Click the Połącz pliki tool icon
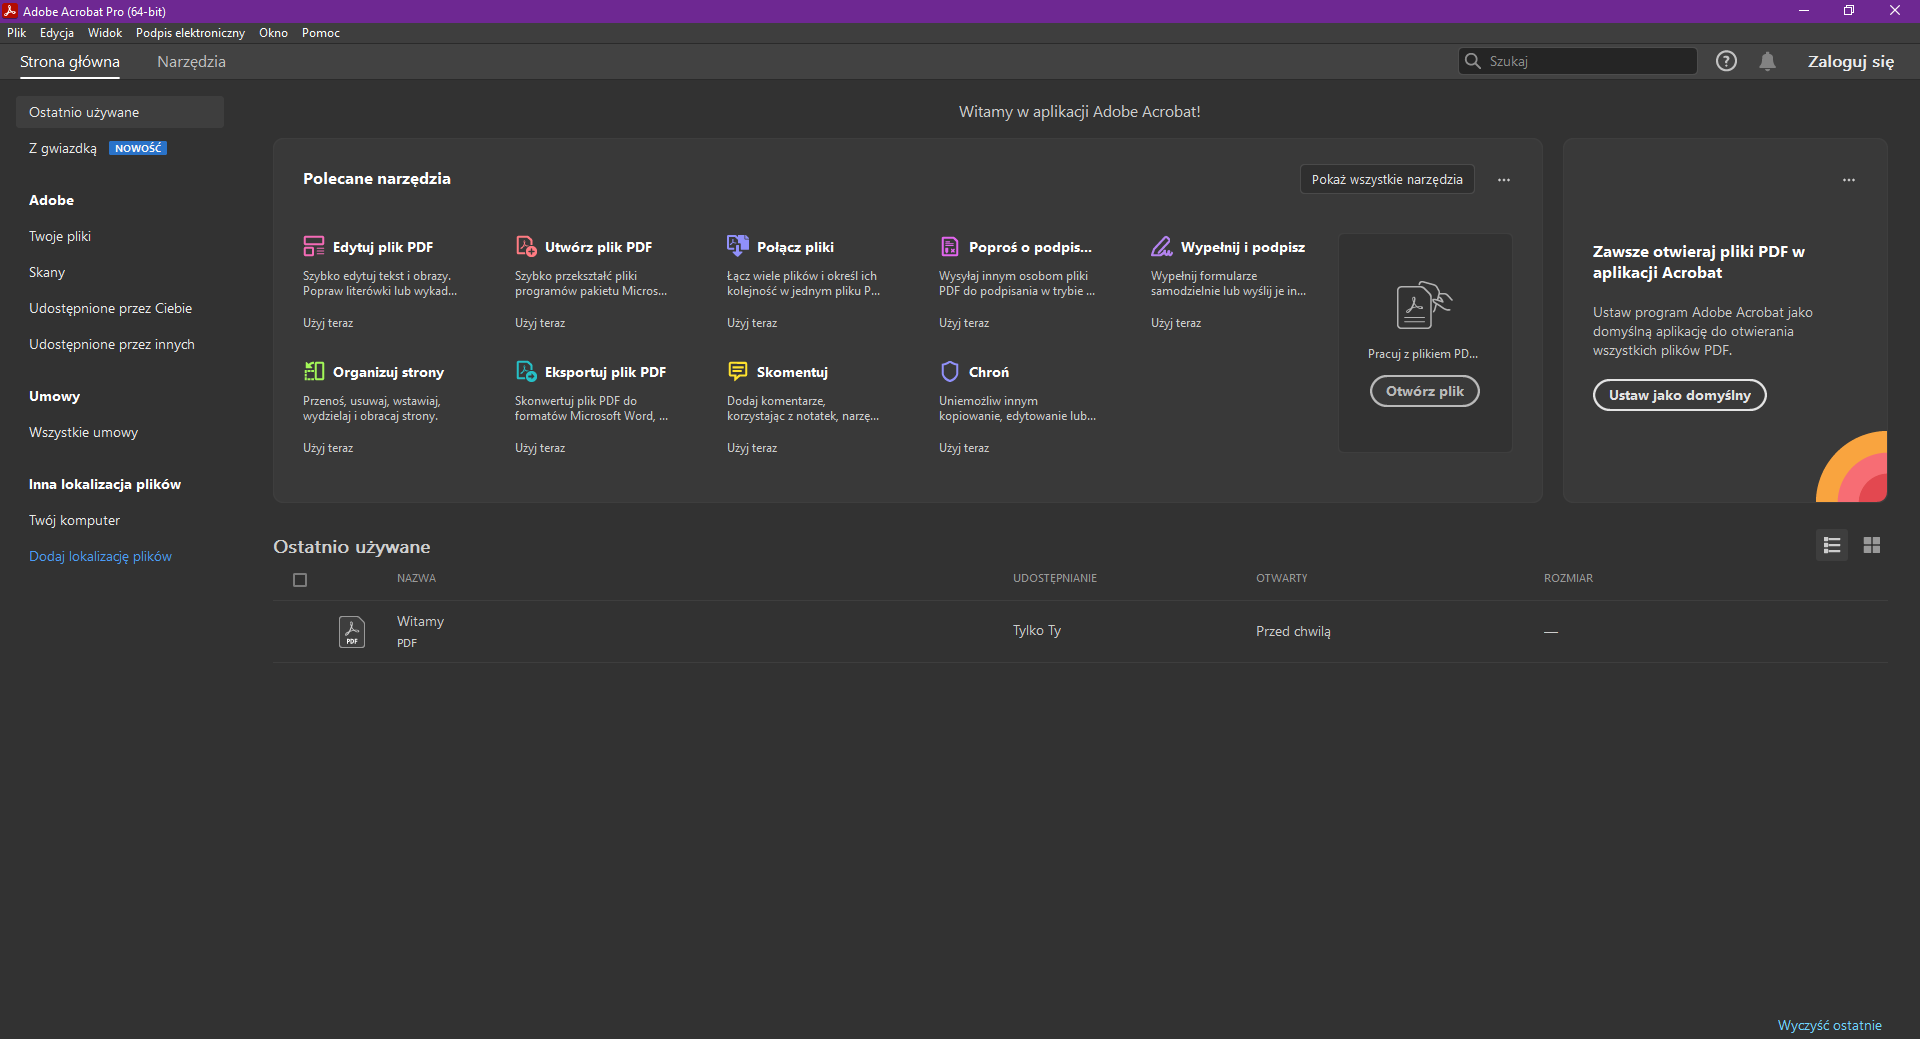This screenshot has height=1039, width=1920. tap(738, 246)
